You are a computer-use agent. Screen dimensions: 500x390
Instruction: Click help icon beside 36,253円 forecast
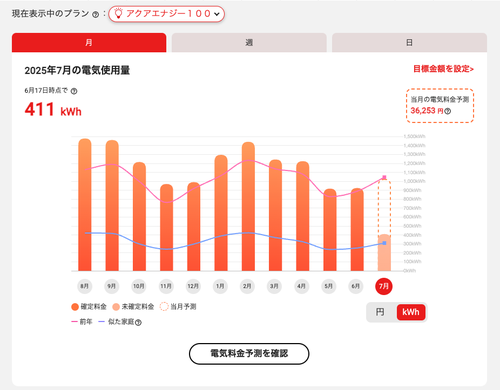coord(448,111)
